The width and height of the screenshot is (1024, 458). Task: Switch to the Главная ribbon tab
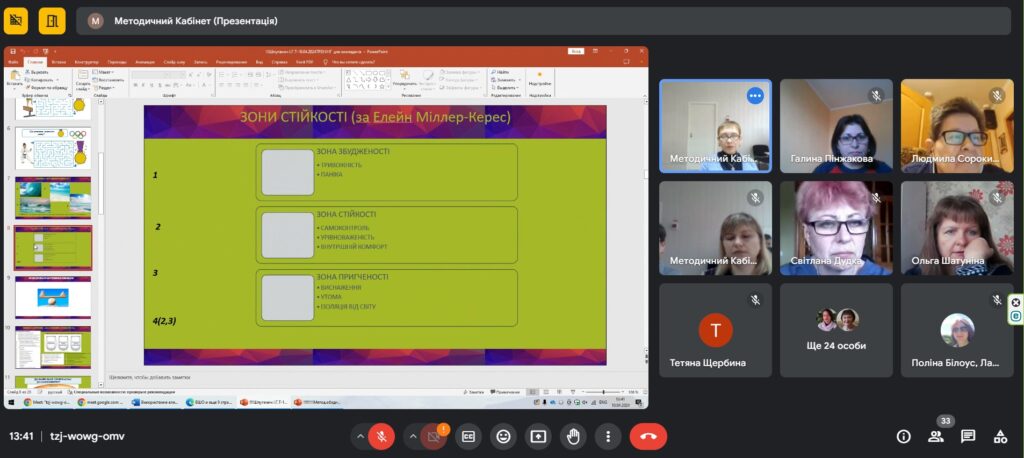[x=35, y=62]
